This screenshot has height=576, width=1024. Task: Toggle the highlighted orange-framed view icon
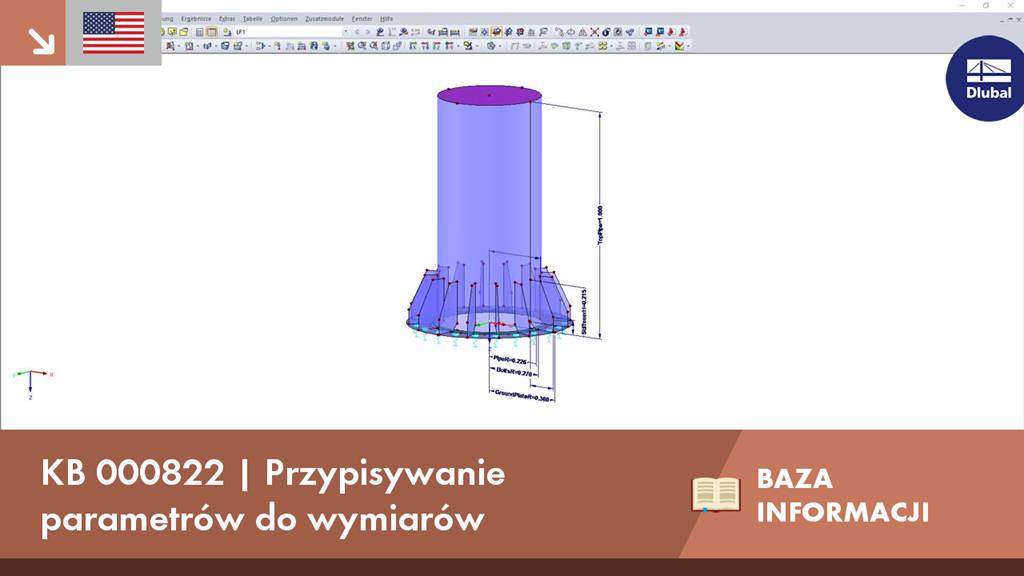[x=497, y=31]
